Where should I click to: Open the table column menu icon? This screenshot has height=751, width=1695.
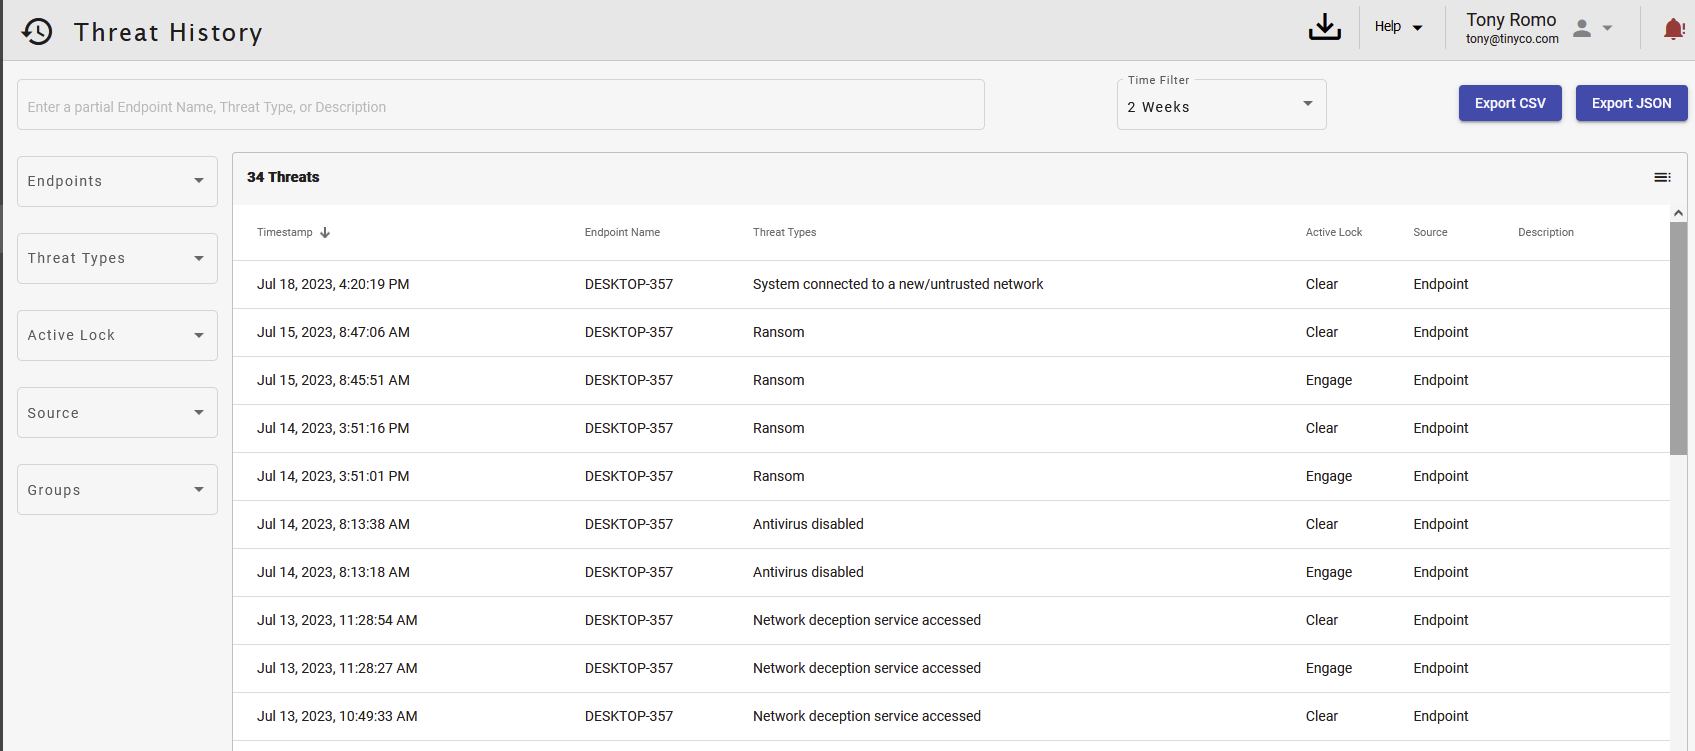pos(1662,177)
